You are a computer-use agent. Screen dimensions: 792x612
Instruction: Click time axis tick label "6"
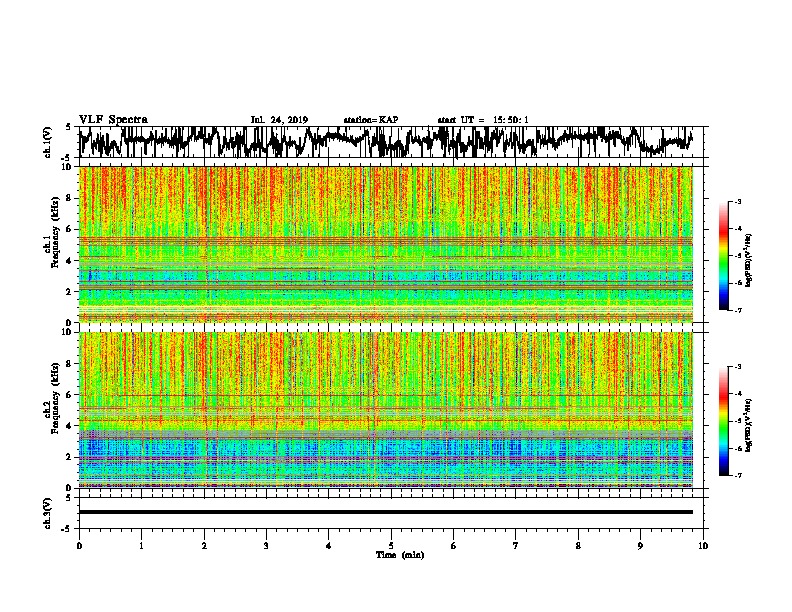pos(454,545)
